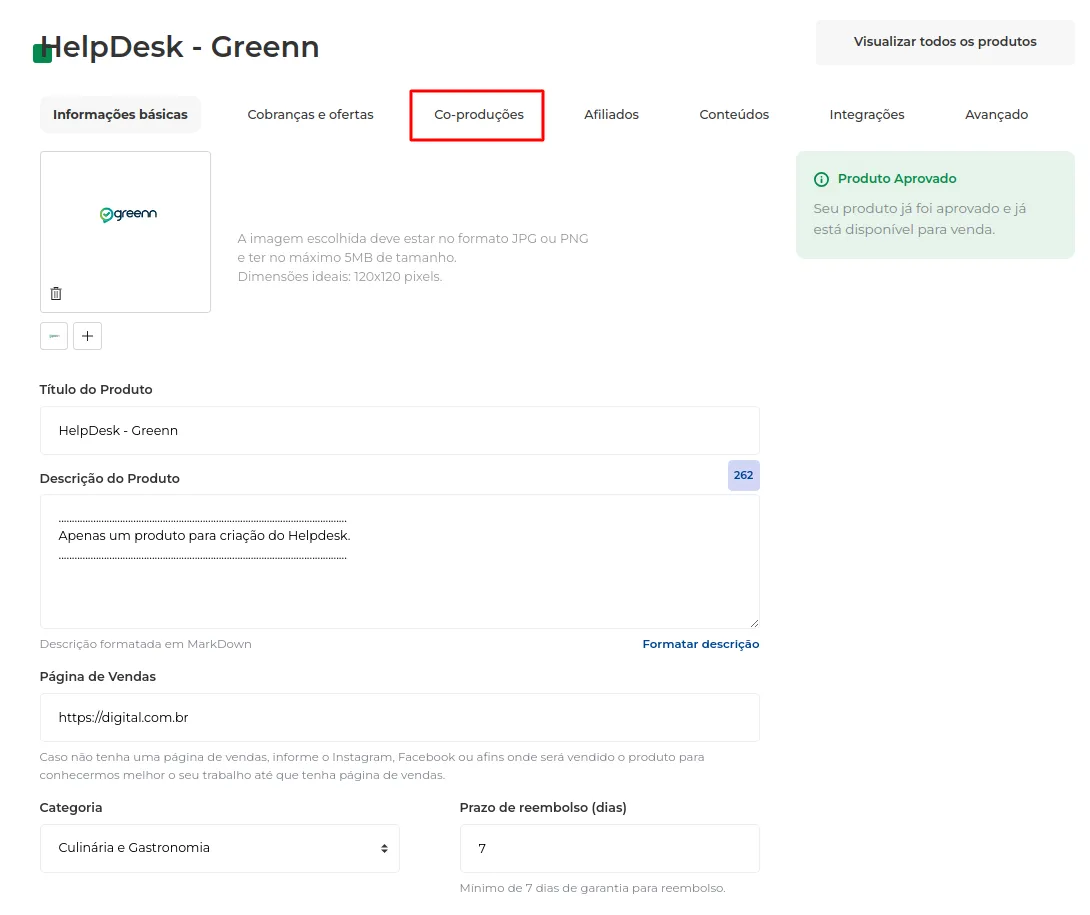Switch to Cobranças e ofertas tab
The image size is (1090, 915).
(x=310, y=115)
